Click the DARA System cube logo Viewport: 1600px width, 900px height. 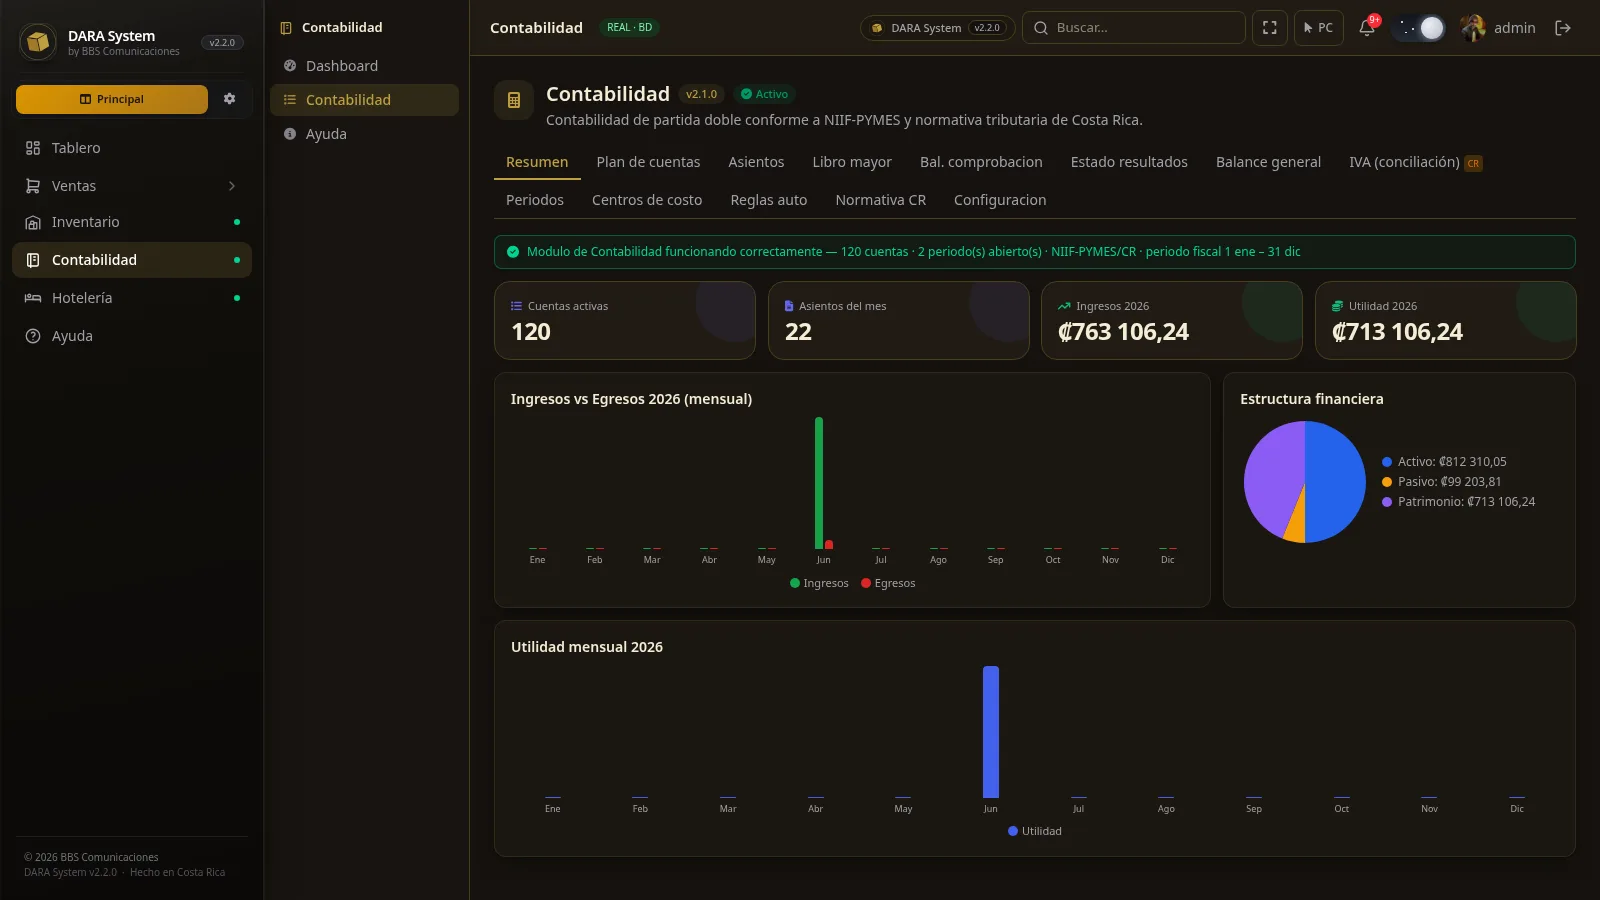point(38,42)
